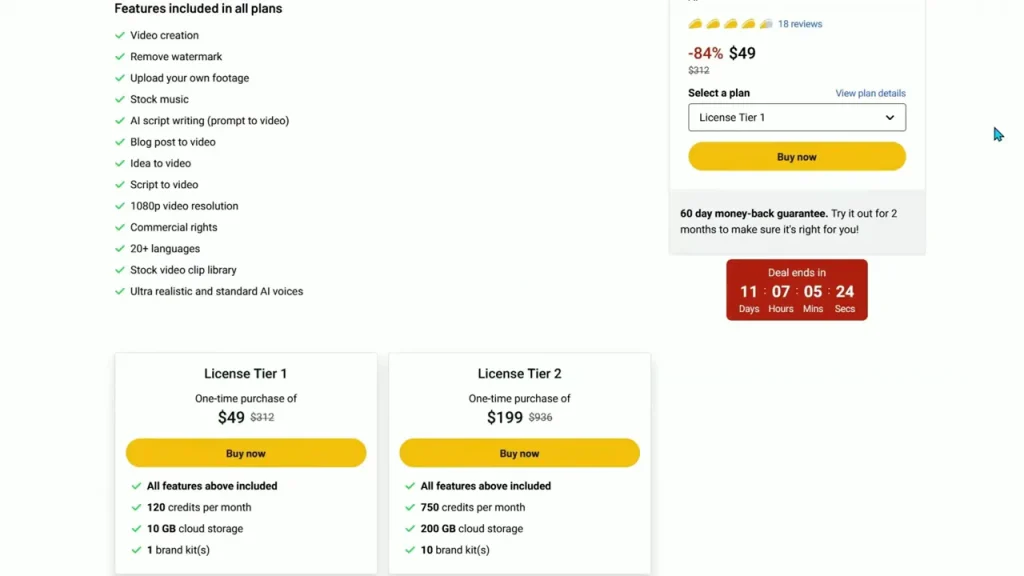Click Buy now in License Tier 1 card
Viewport: 1024px width, 576px height.
(246, 453)
